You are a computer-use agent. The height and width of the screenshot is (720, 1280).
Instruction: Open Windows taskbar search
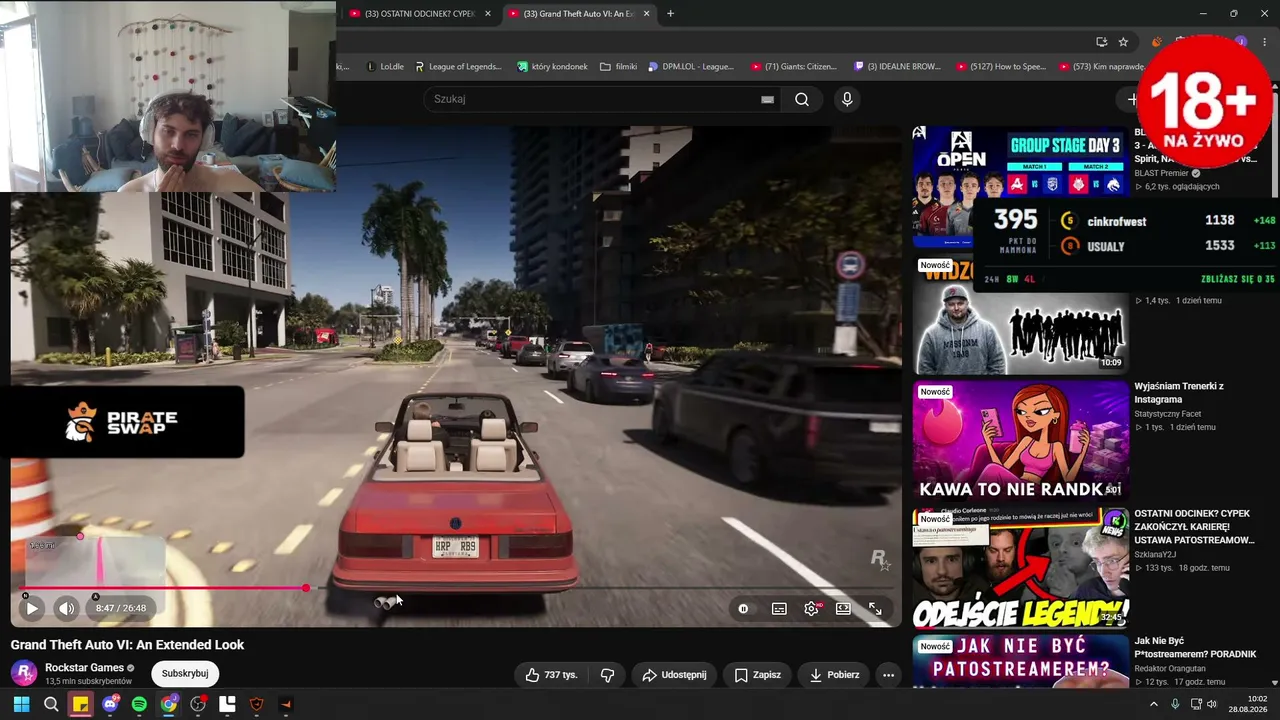click(x=51, y=704)
